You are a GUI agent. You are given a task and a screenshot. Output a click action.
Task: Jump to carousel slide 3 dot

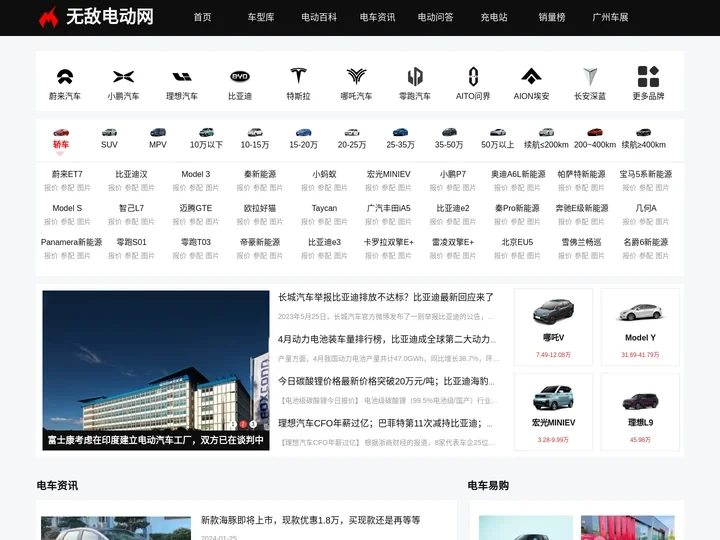tap(253, 424)
